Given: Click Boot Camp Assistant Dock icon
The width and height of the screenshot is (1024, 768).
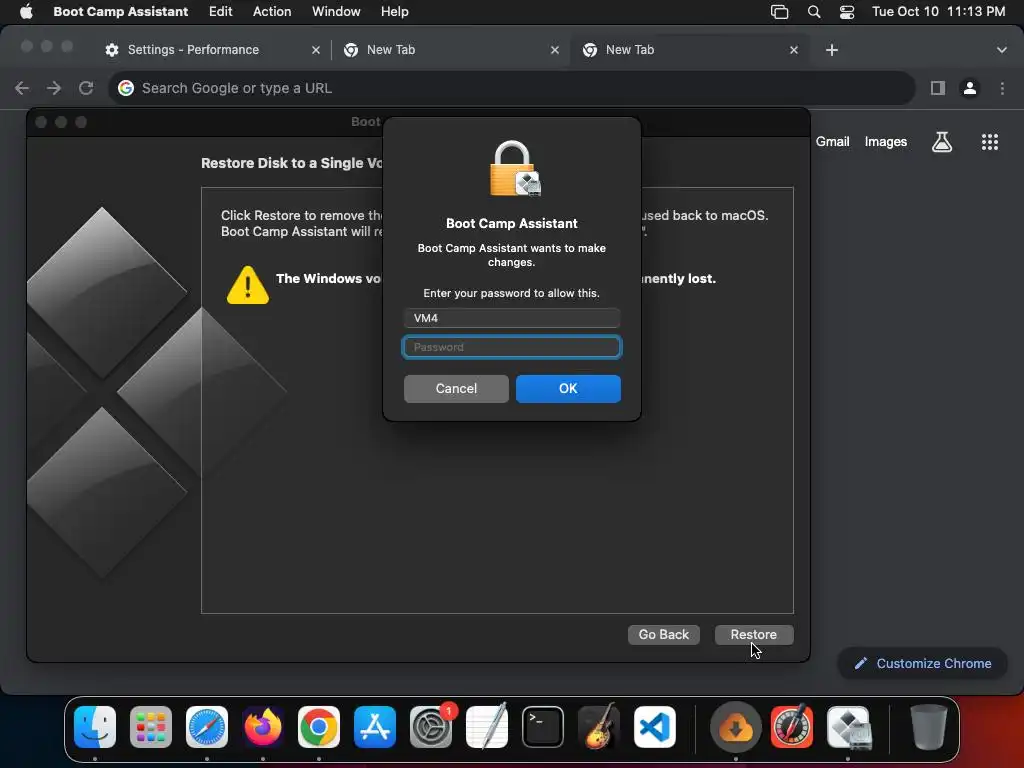Looking at the screenshot, I should [848, 727].
